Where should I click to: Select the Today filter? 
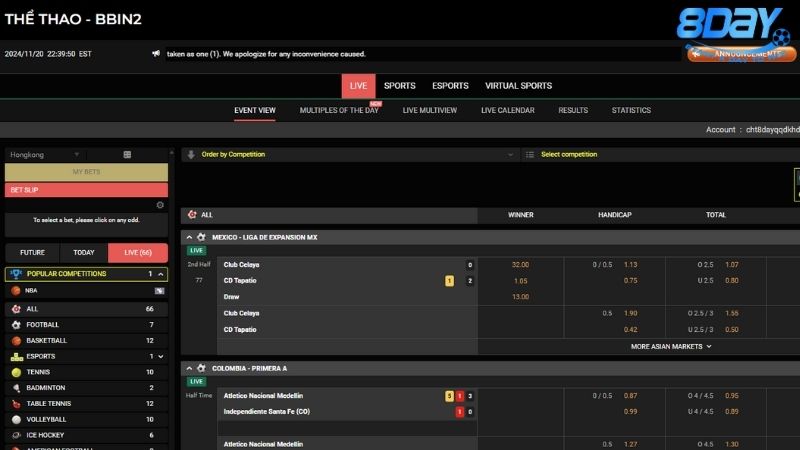pyautogui.click(x=84, y=253)
